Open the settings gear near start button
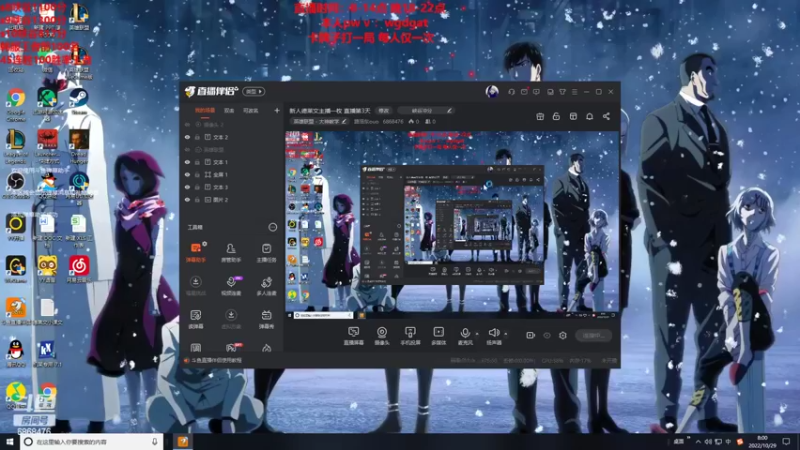 (563, 335)
